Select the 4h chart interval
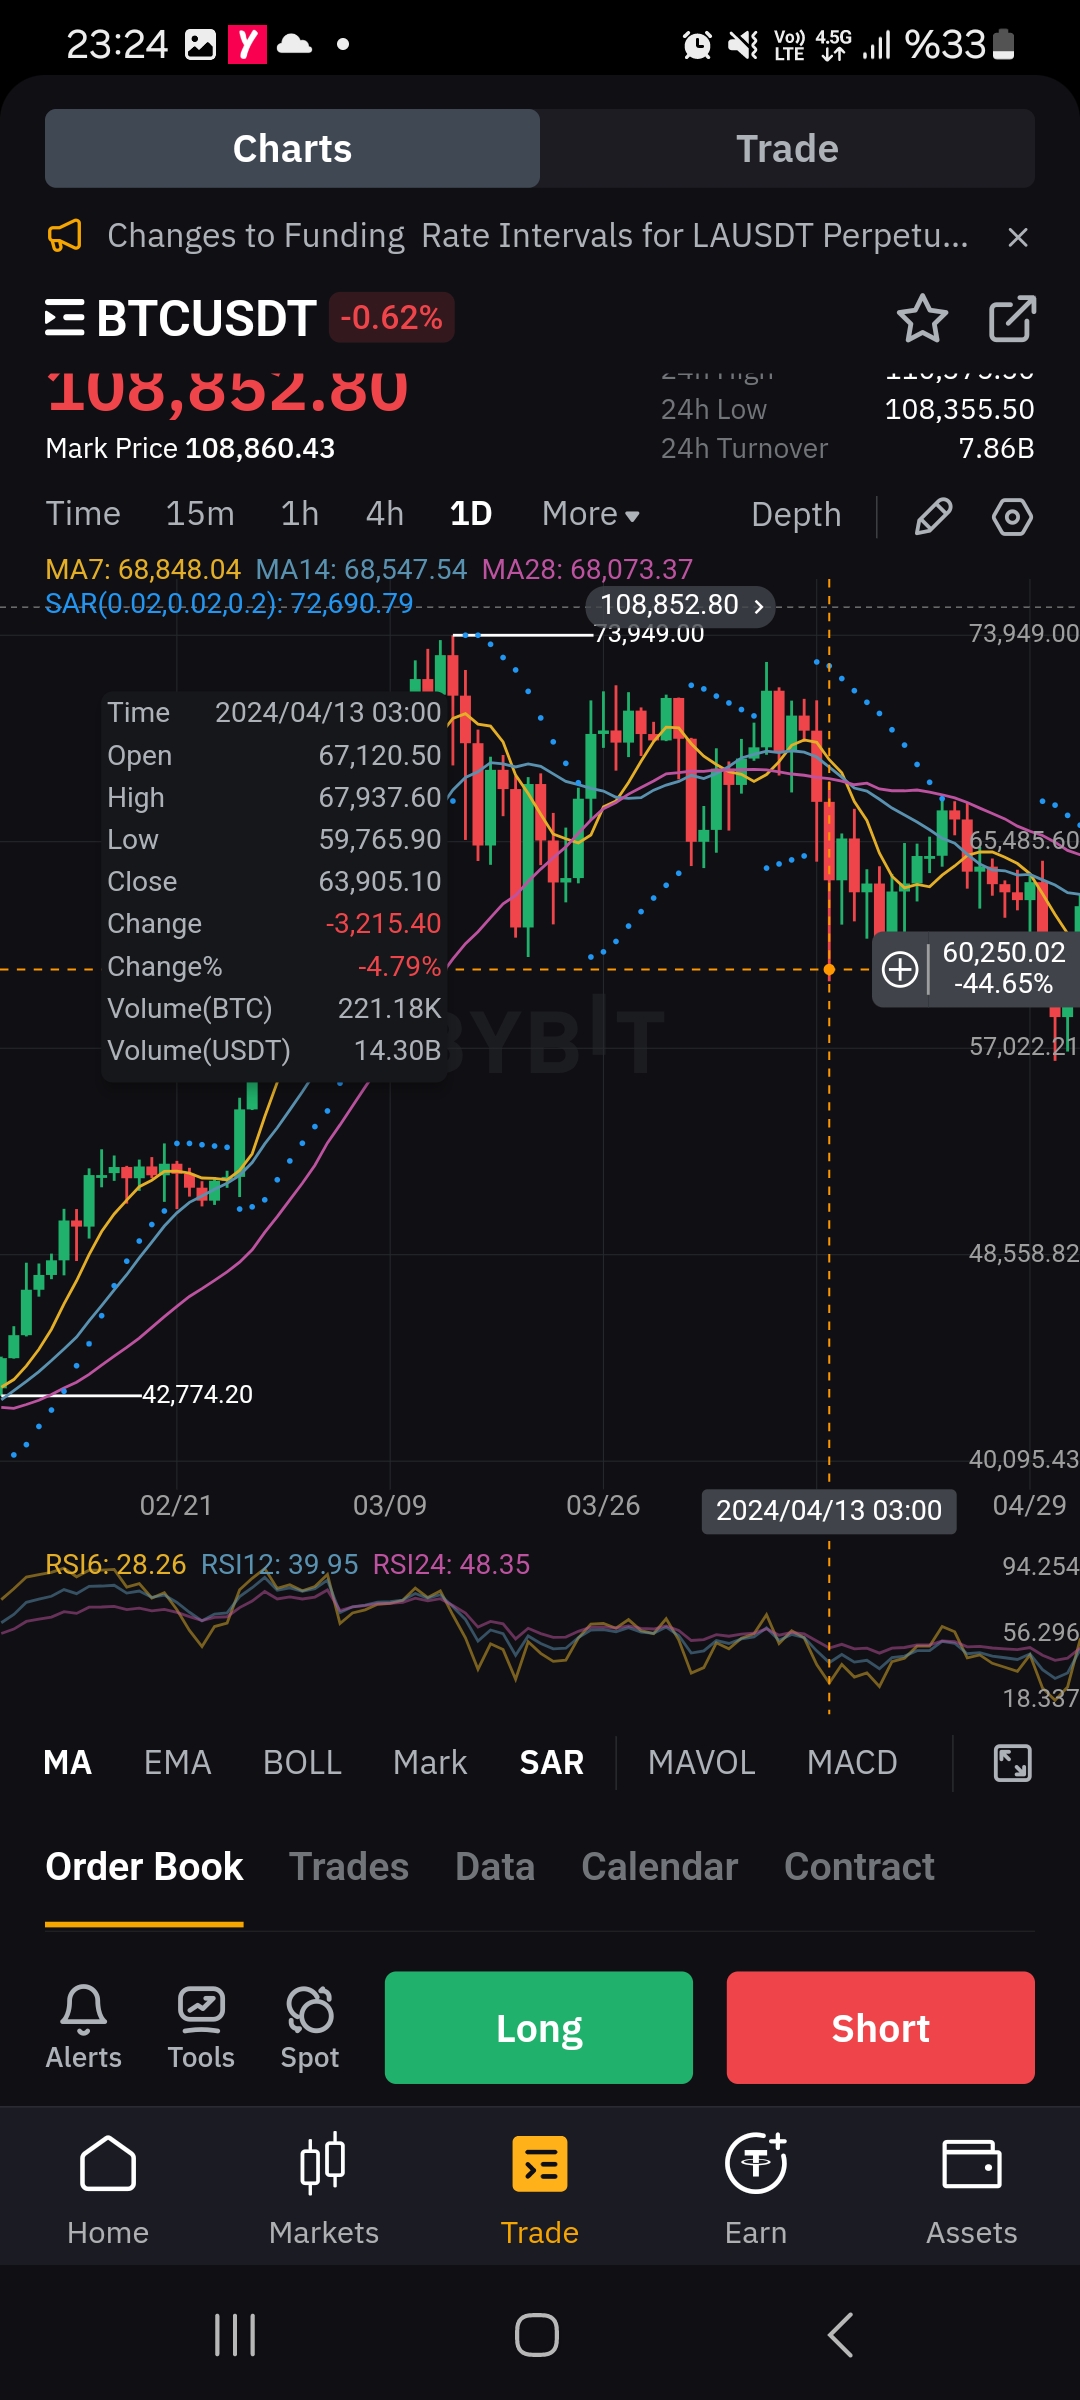The image size is (1080, 2400). [x=385, y=514]
